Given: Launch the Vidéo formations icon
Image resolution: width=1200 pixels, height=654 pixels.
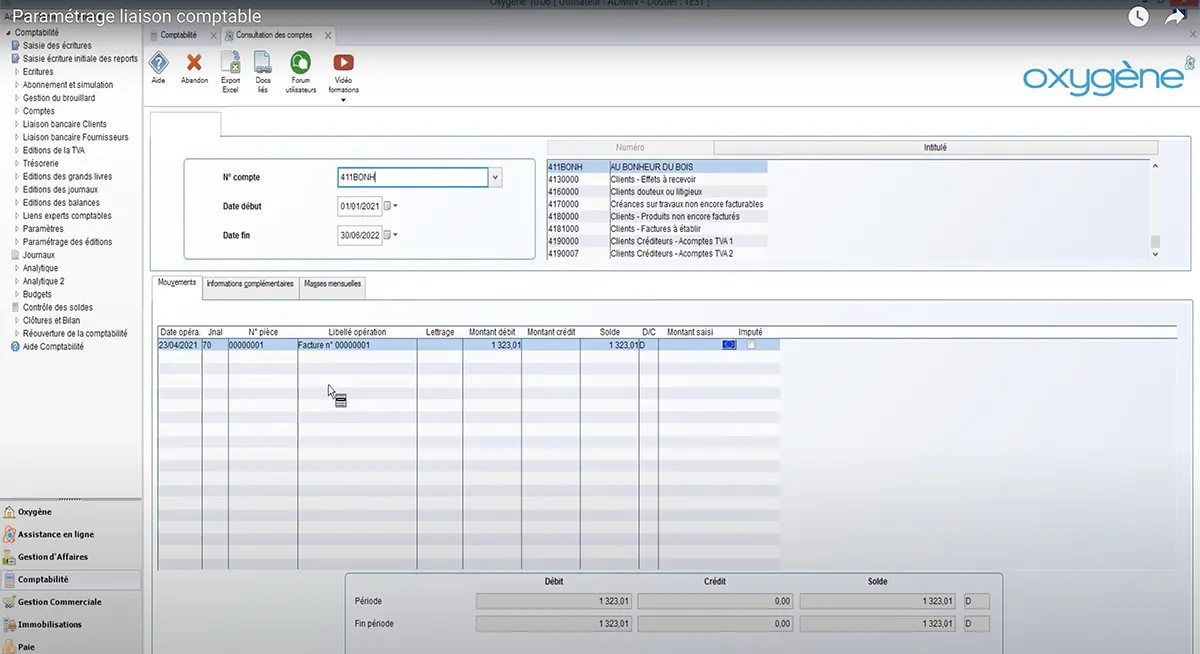Looking at the screenshot, I should pos(343,64).
